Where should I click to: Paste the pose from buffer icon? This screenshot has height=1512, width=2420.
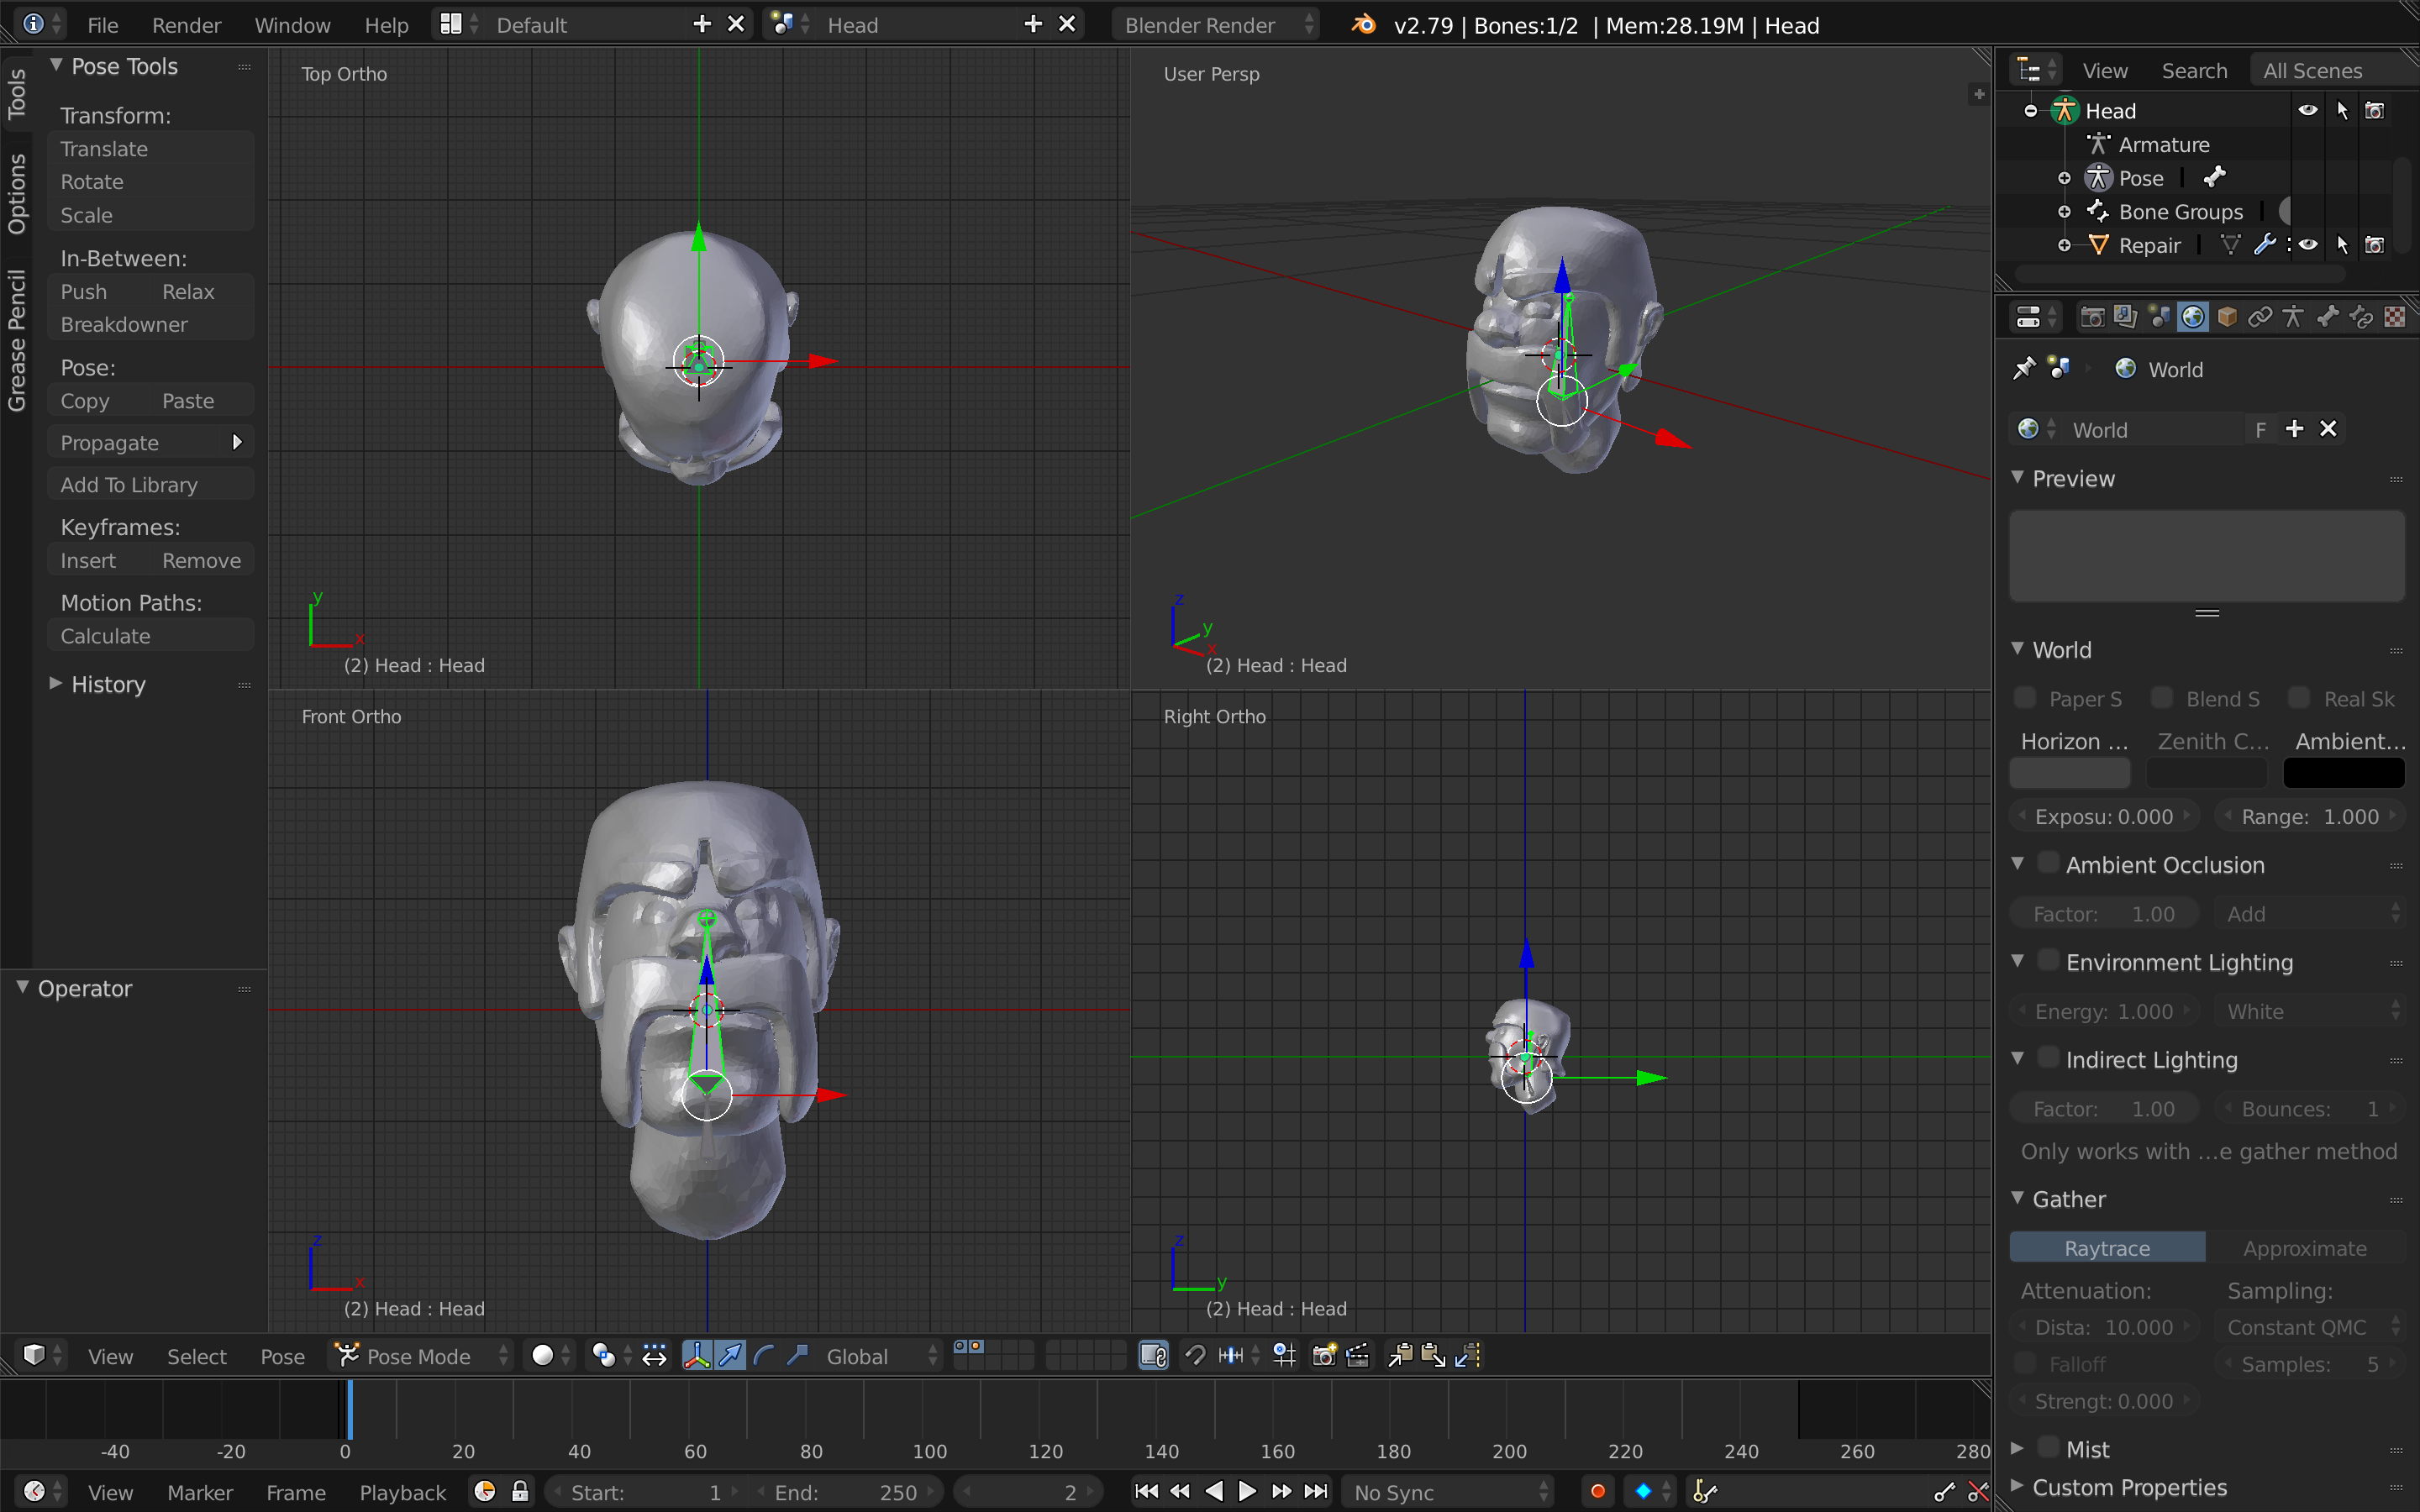click(x=1434, y=1356)
